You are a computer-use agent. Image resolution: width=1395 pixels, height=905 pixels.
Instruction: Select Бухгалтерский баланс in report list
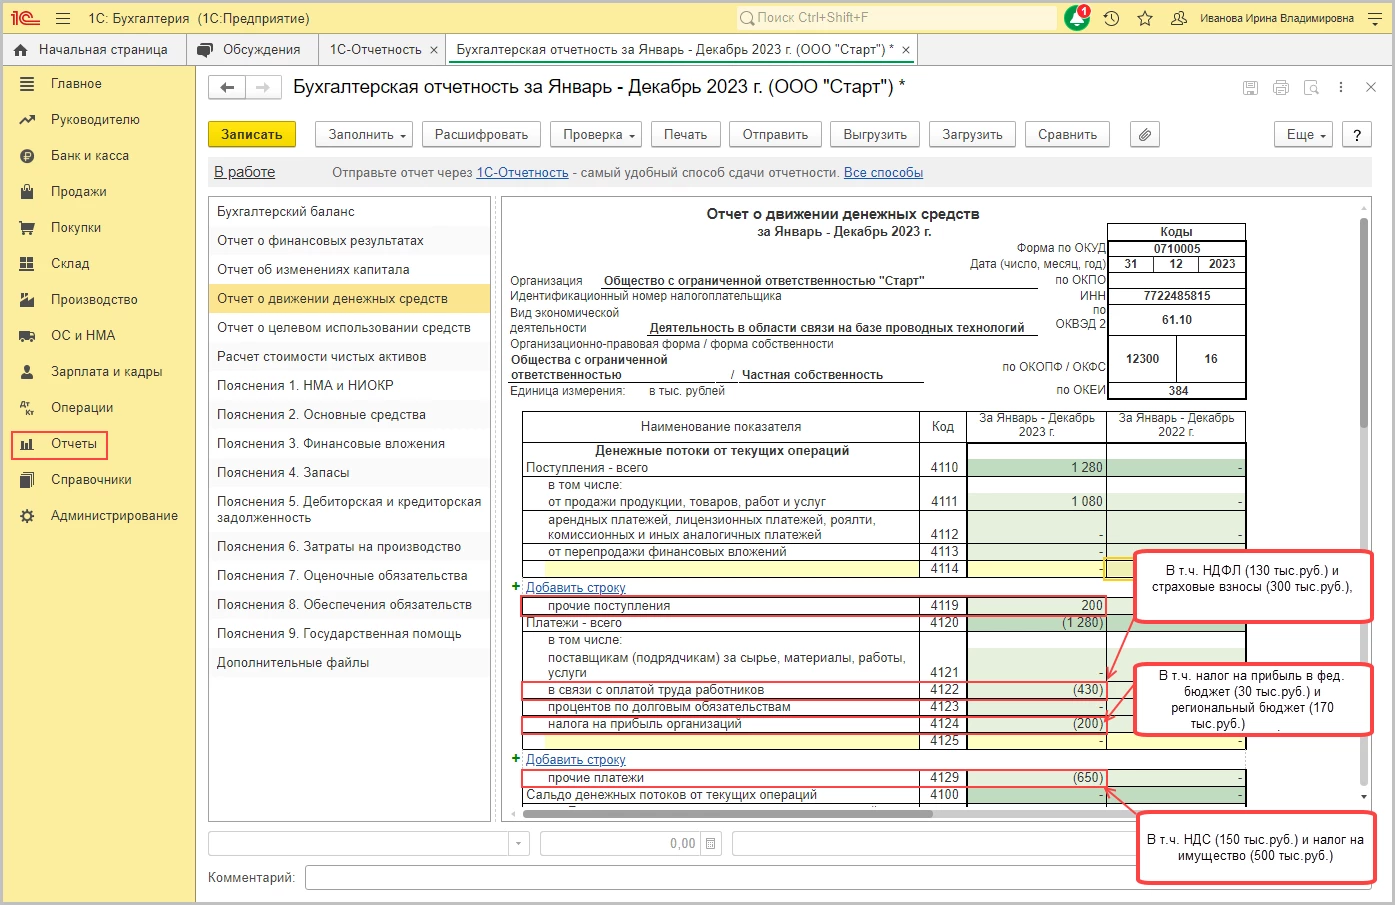click(x=286, y=212)
